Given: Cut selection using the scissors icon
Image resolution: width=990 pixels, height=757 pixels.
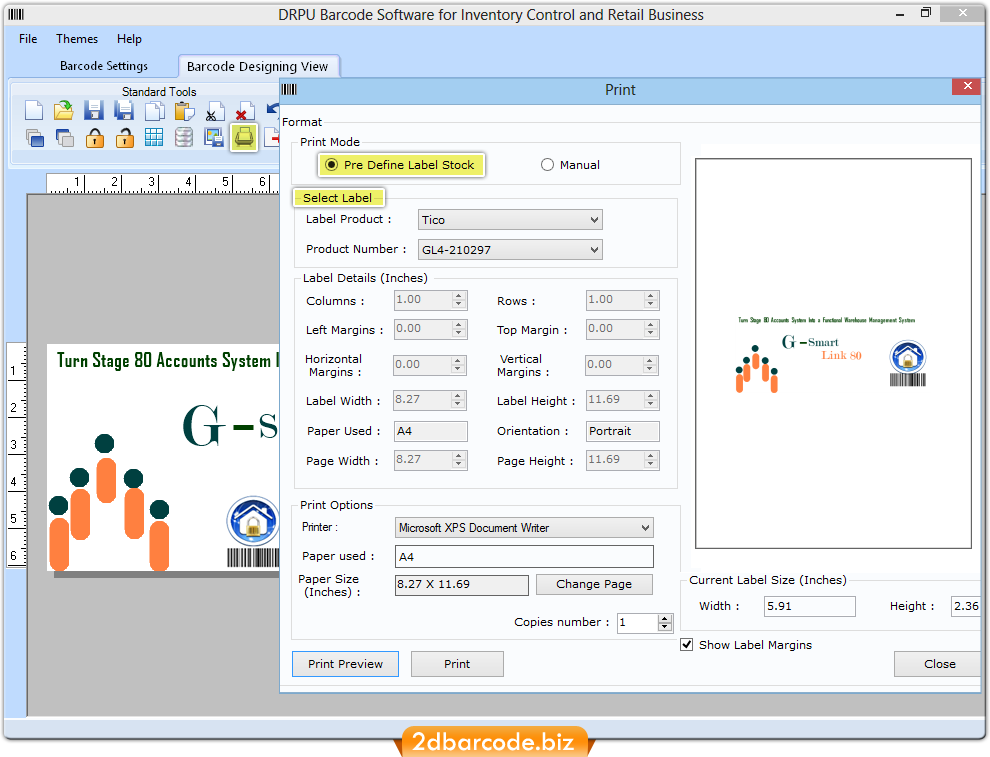Looking at the screenshot, I should (215, 111).
